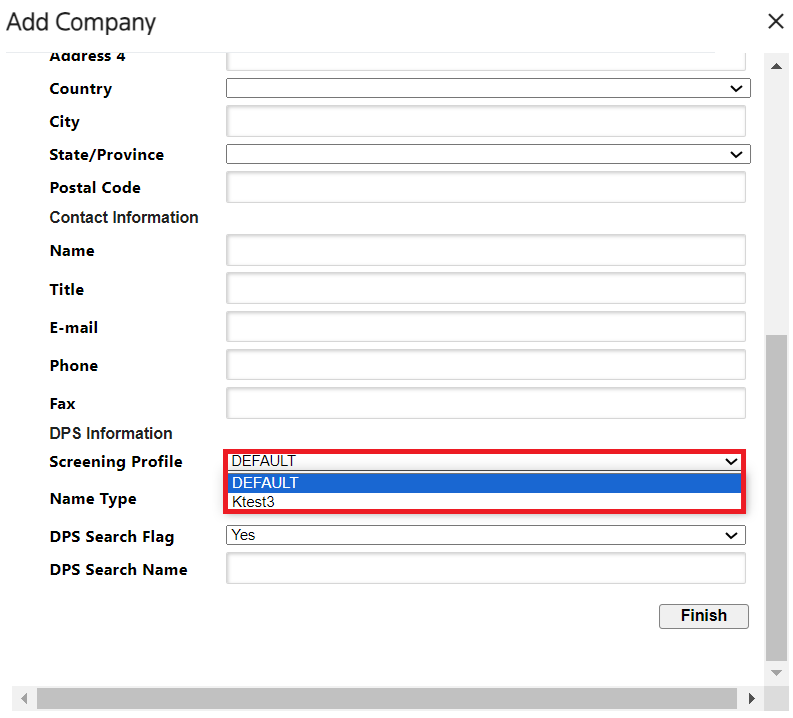Click the vertical scrollbar down arrow
Screen dimensions: 793x718
[776, 673]
